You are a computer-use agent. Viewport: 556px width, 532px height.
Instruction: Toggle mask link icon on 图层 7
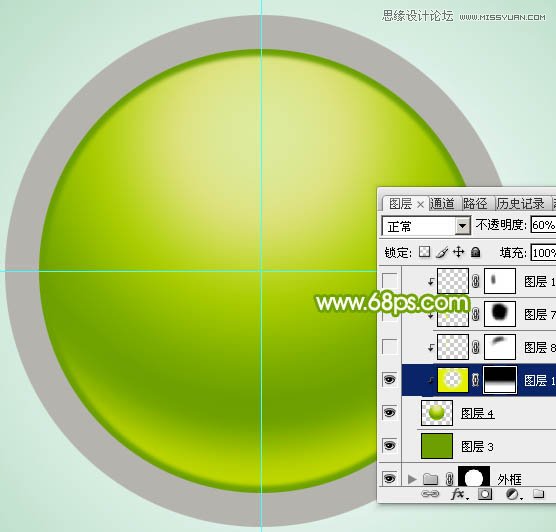(x=476, y=314)
